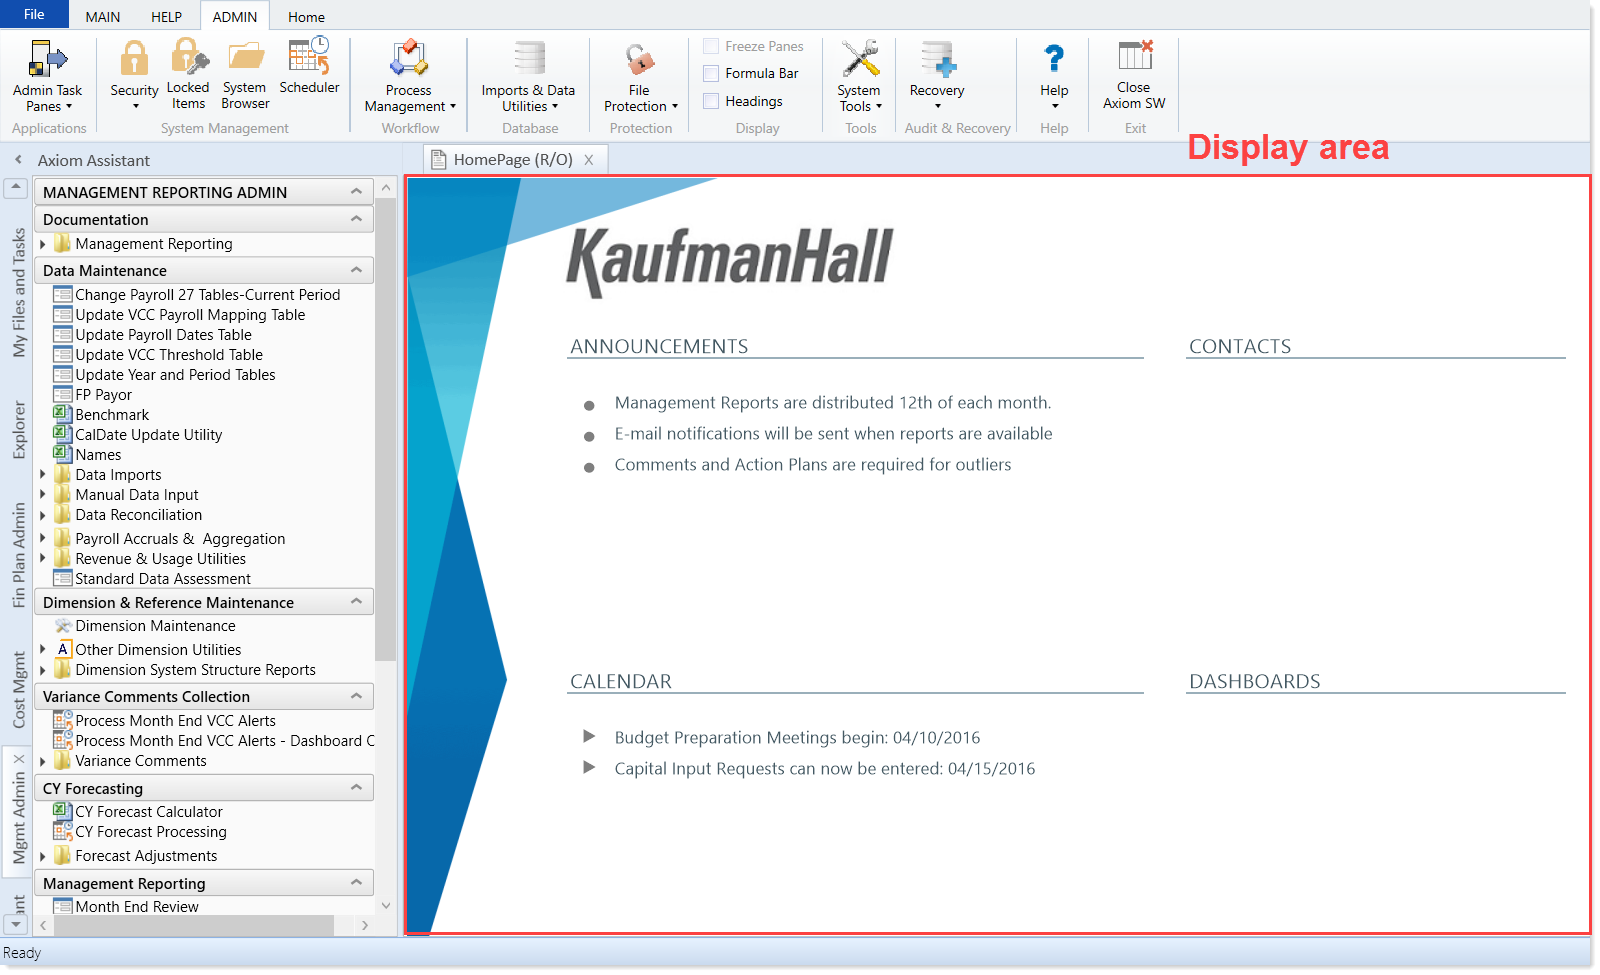
Task: Click the Help question mark icon
Action: click(1054, 58)
